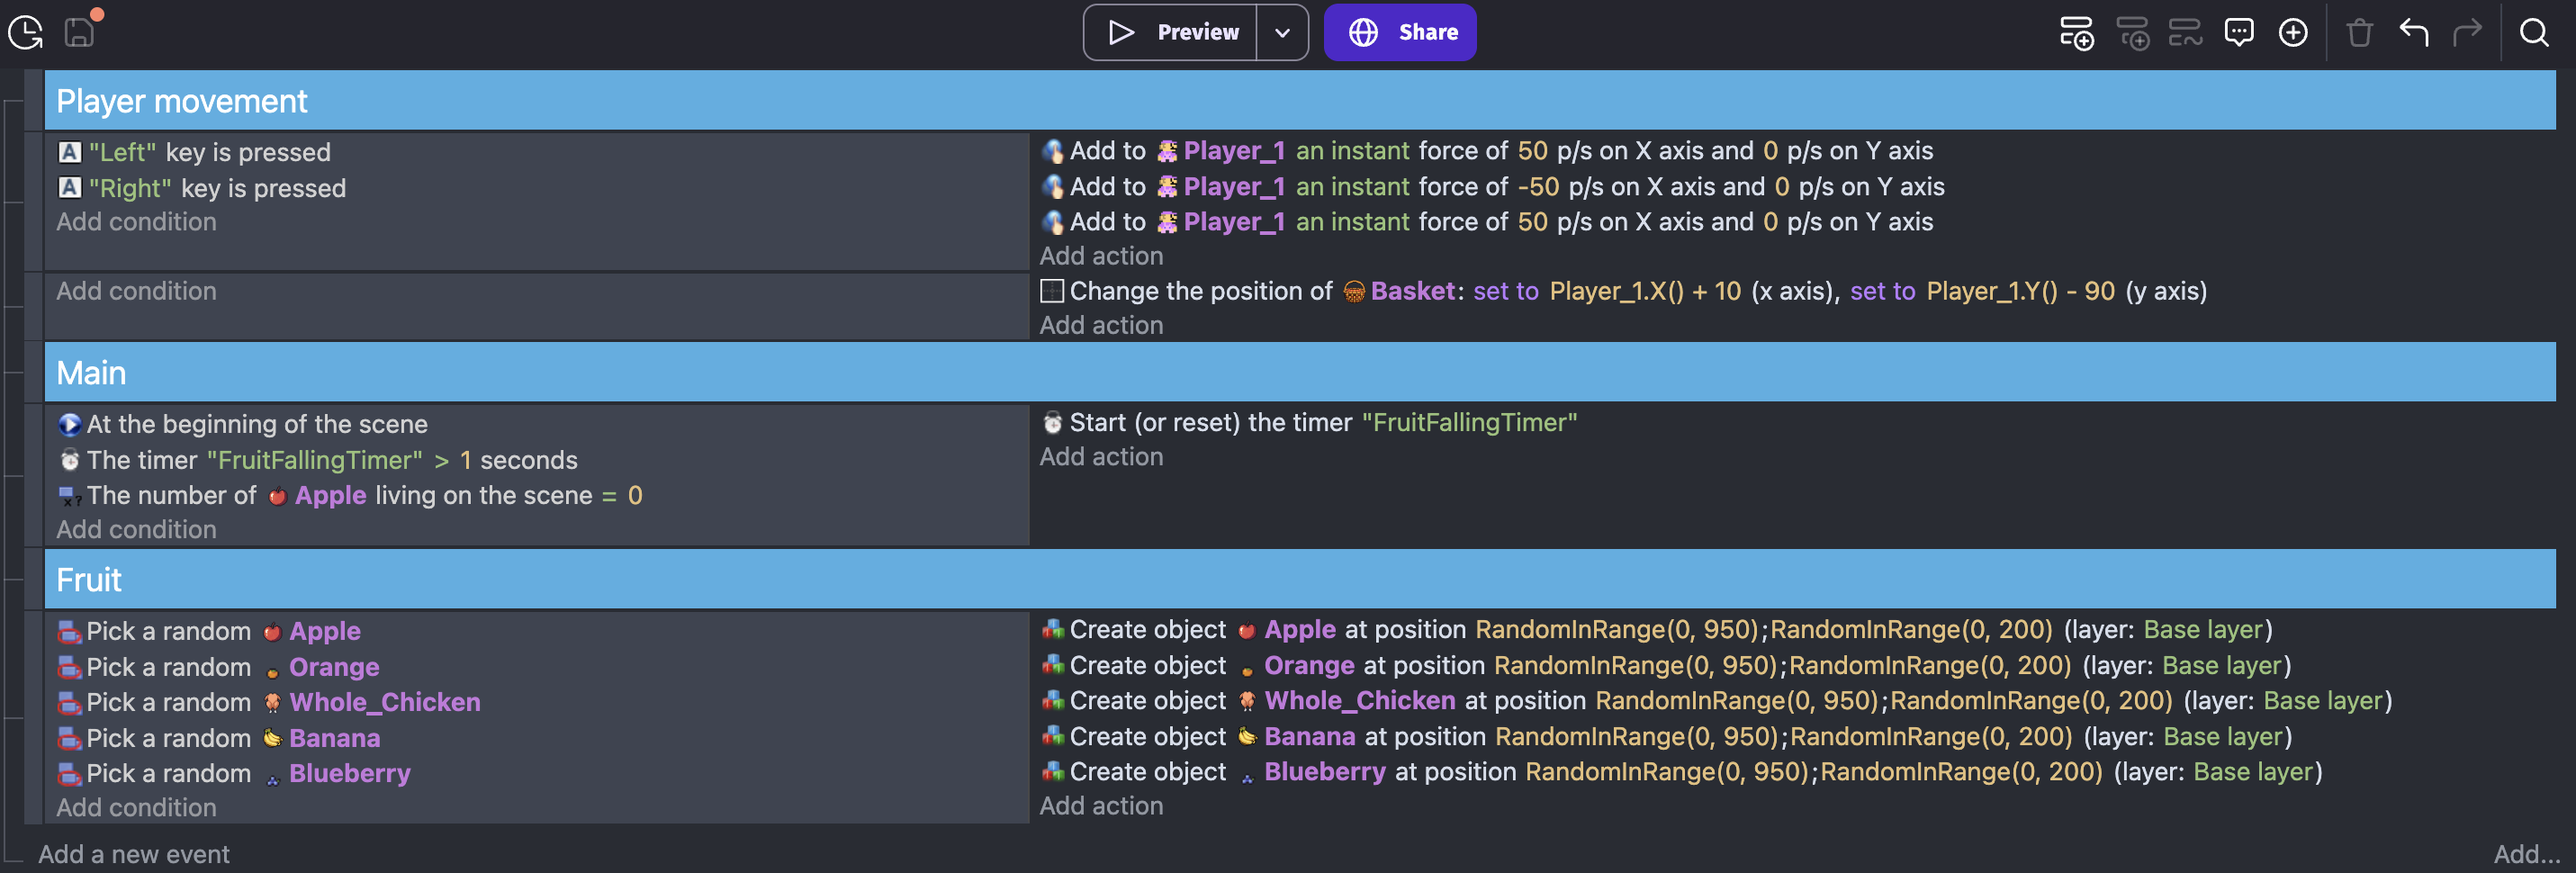Click the trash delete icon
The width and height of the screenshot is (2576, 873).
click(2359, 32)
